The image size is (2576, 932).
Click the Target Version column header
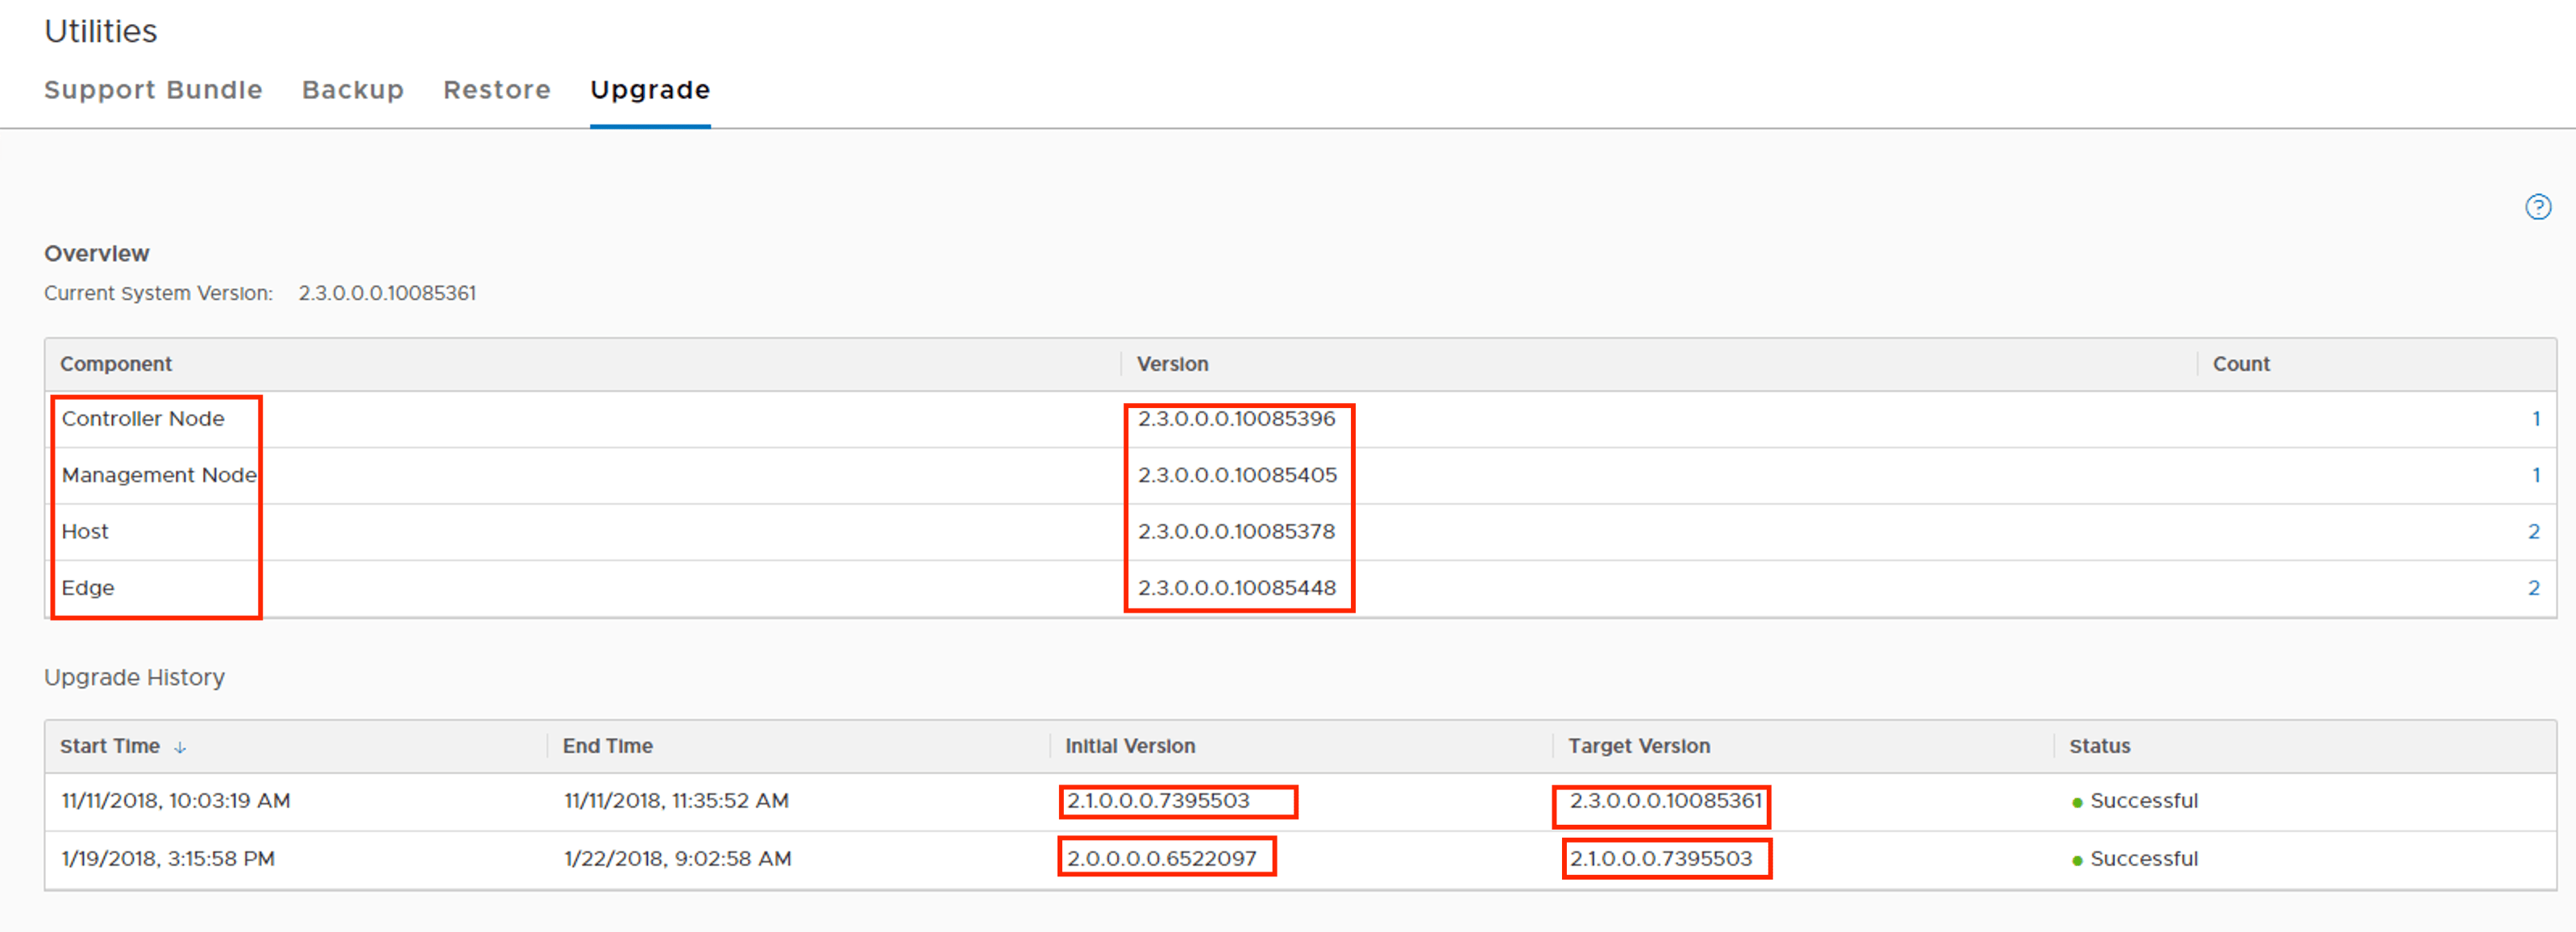pos(1638,746)
